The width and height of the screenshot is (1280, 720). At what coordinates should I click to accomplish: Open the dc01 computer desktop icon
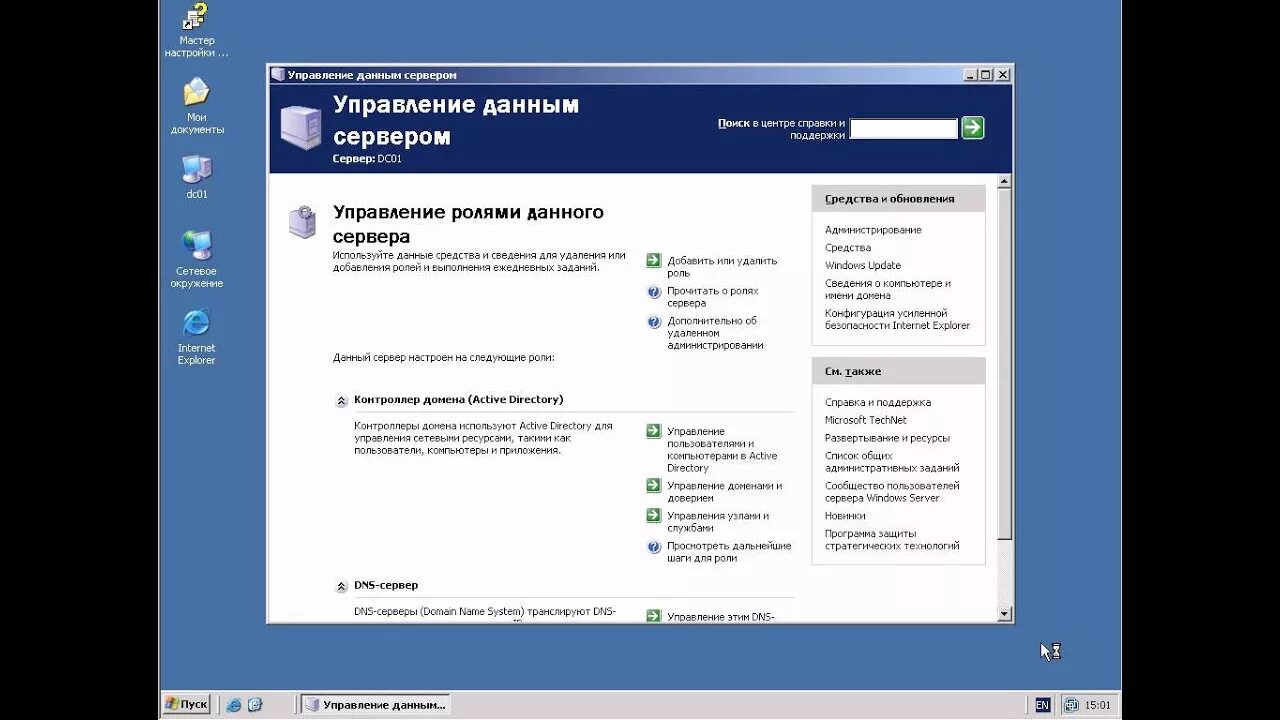(196, 176)
